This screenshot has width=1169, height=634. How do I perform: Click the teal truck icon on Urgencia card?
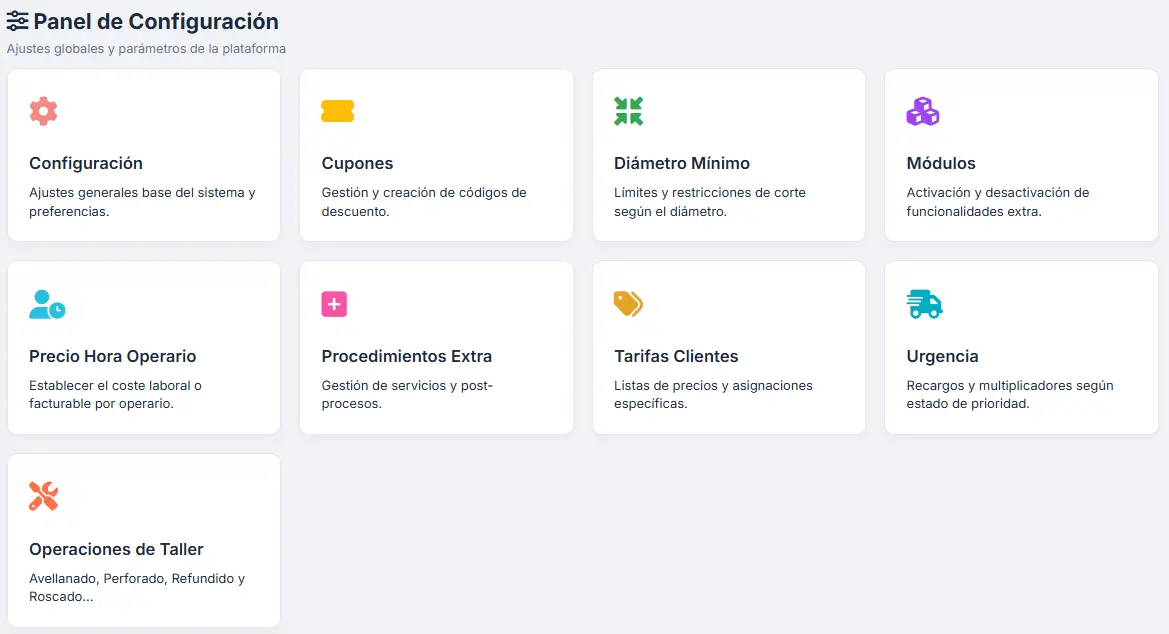click(922, 304)
